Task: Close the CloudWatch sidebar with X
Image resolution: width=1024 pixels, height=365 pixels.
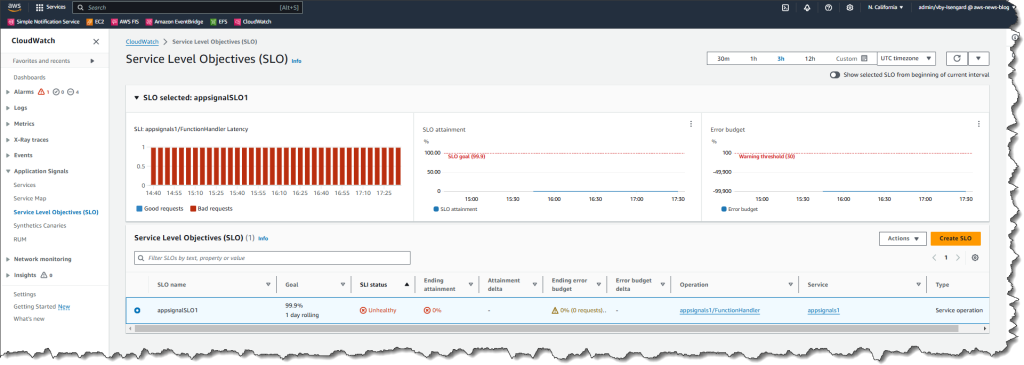Action: coord(96,41)
